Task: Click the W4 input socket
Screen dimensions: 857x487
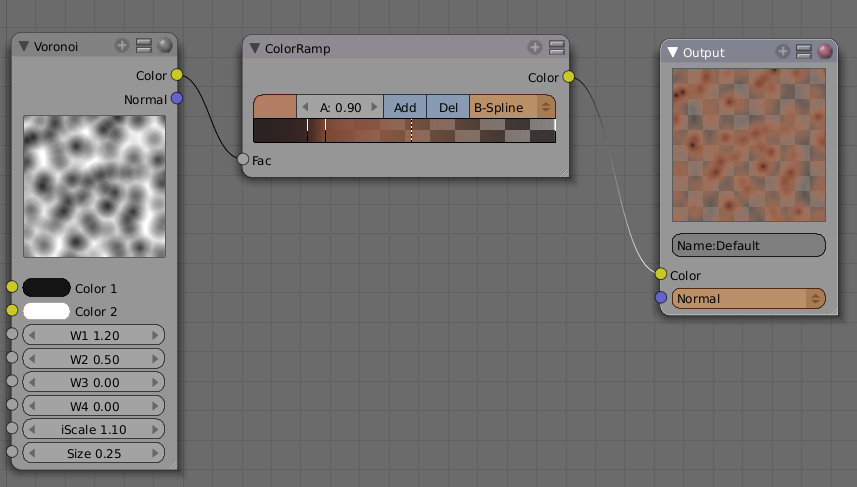Action: tap(11, 404)
